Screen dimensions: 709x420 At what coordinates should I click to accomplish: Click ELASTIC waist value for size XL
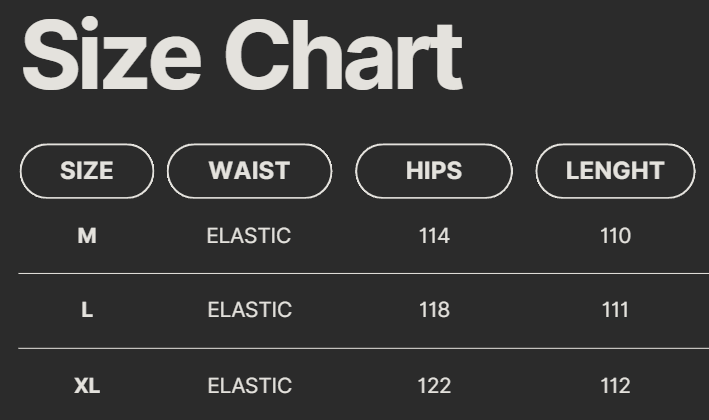[x=249, y=385]
